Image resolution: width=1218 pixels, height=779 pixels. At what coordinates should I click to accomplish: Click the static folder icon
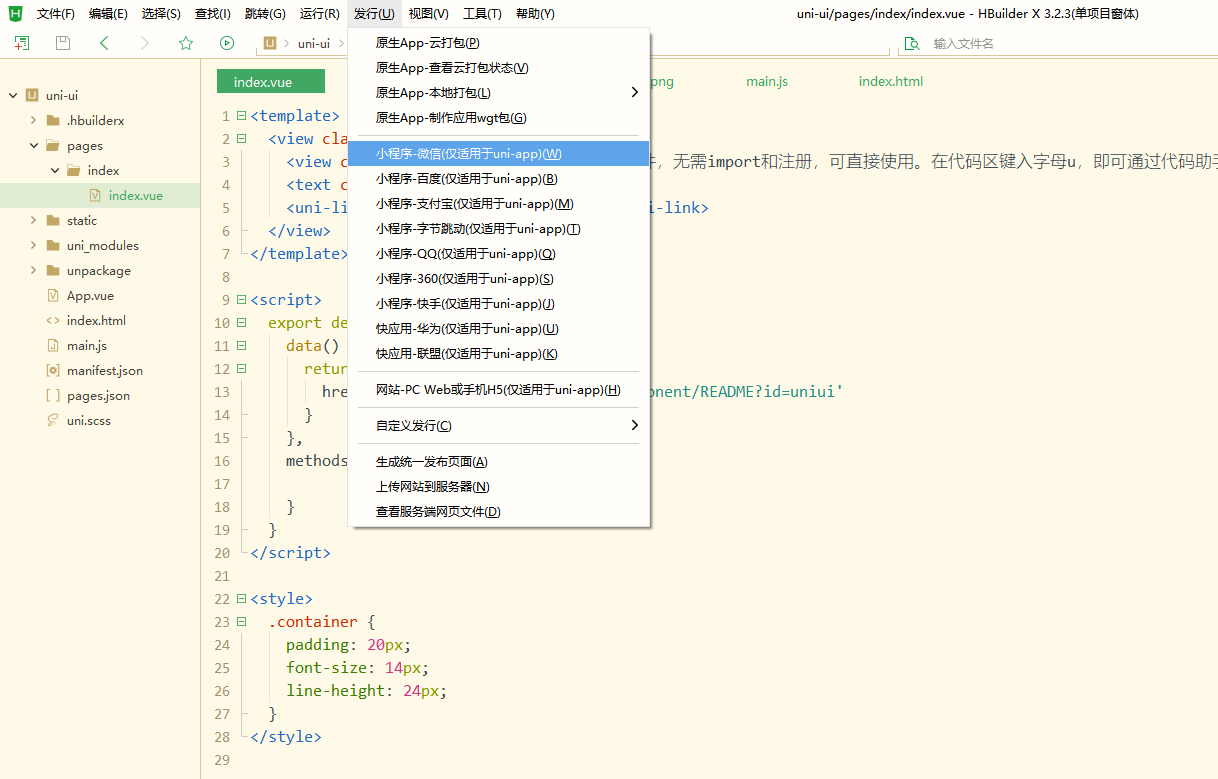click(x=53, y=220)
